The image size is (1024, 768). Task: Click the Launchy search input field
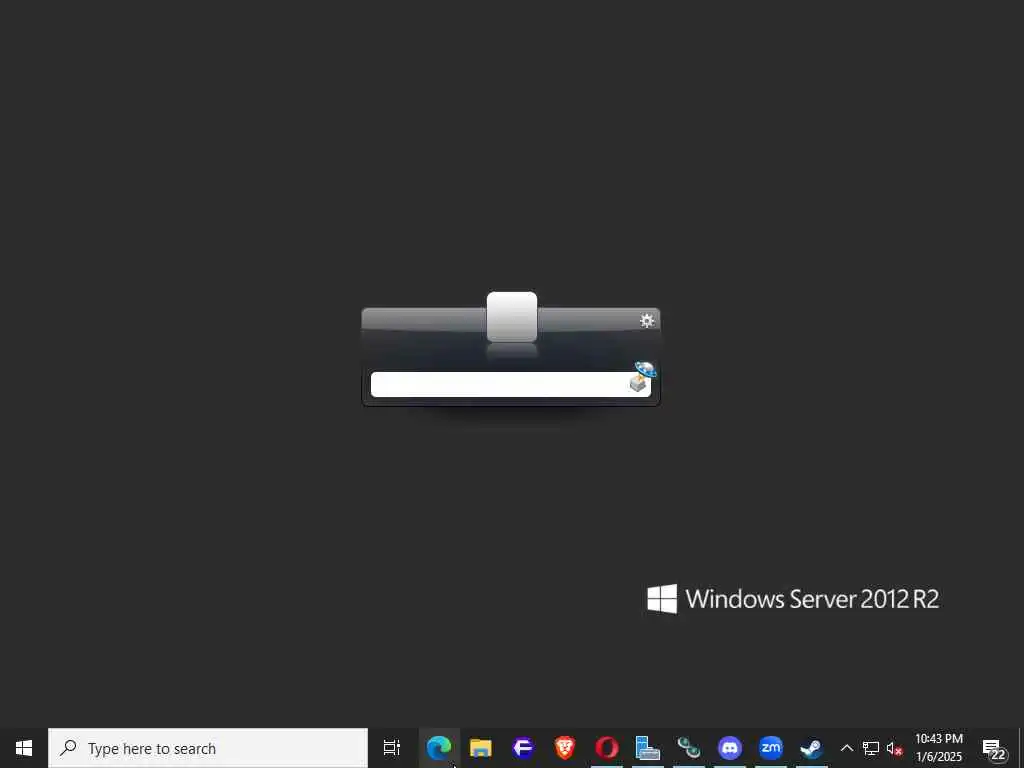510,385
